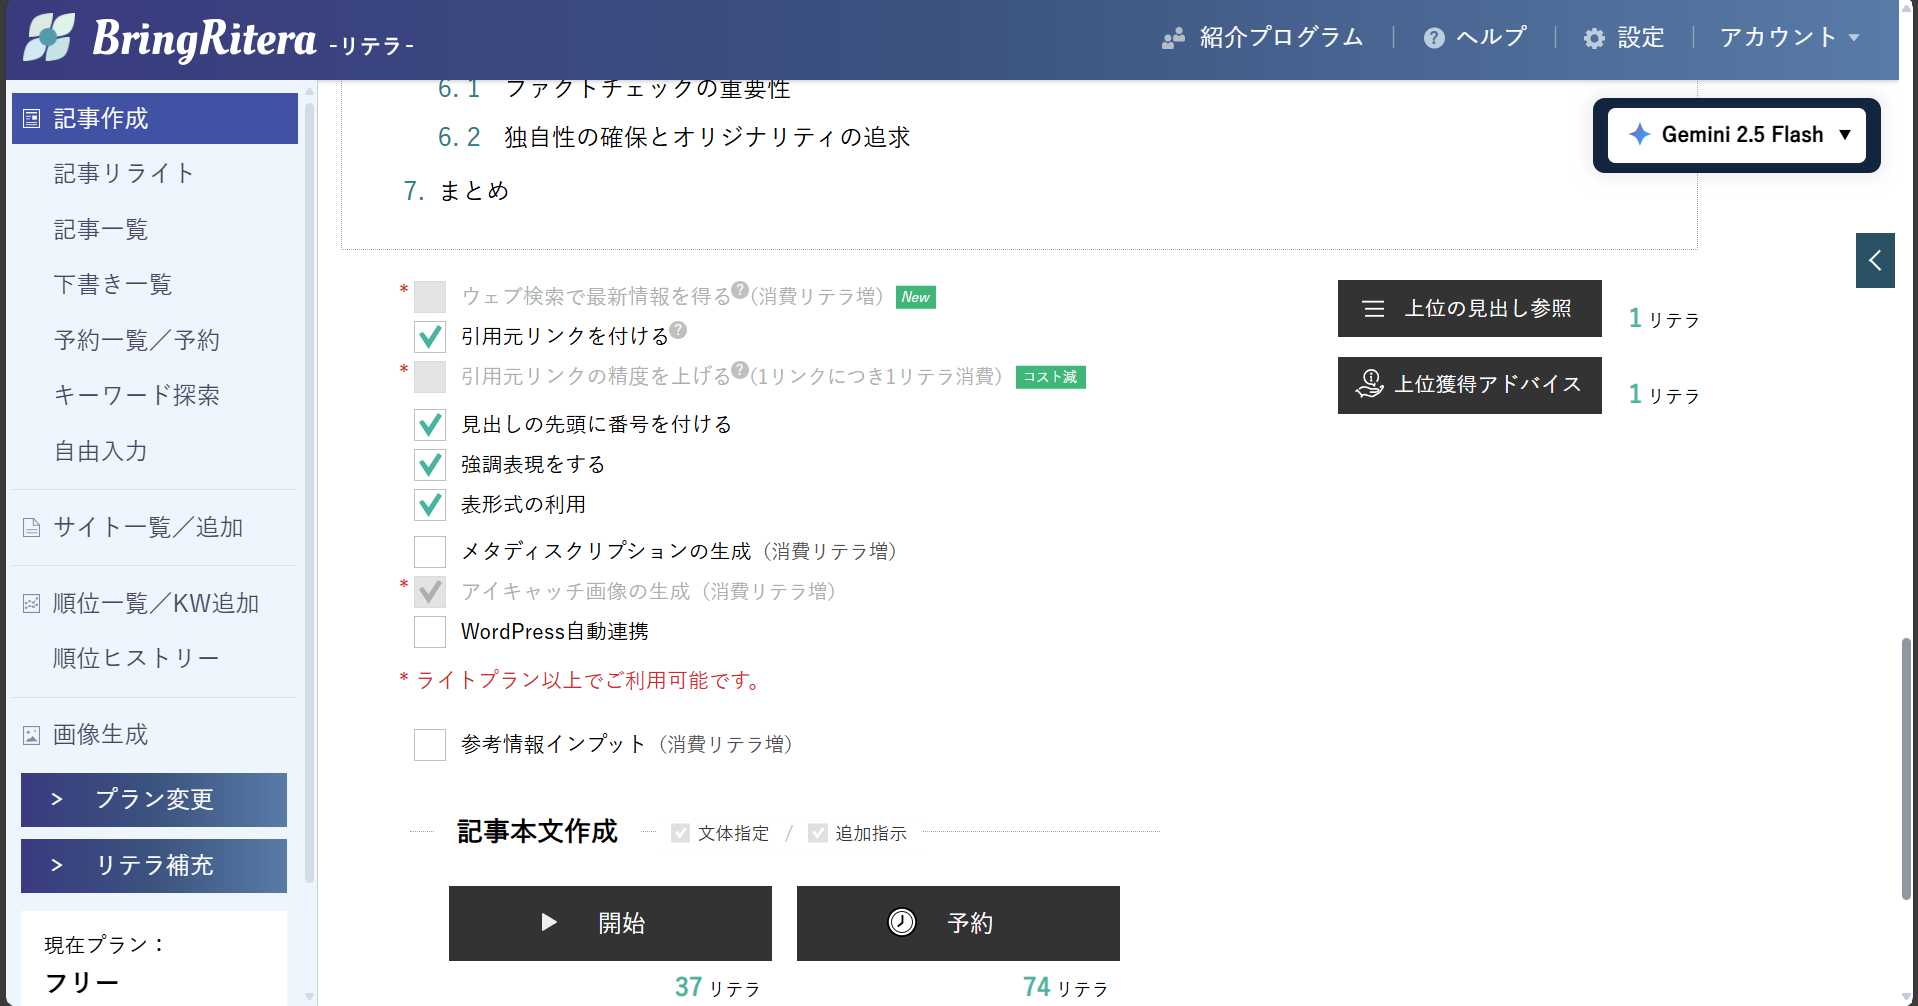The height and width of the screenshot is (1006, 1918).
Task: Click help icon beside ウェブ検索で最新情報を得る
Action: pyautogui.click(x=740, y=290)
